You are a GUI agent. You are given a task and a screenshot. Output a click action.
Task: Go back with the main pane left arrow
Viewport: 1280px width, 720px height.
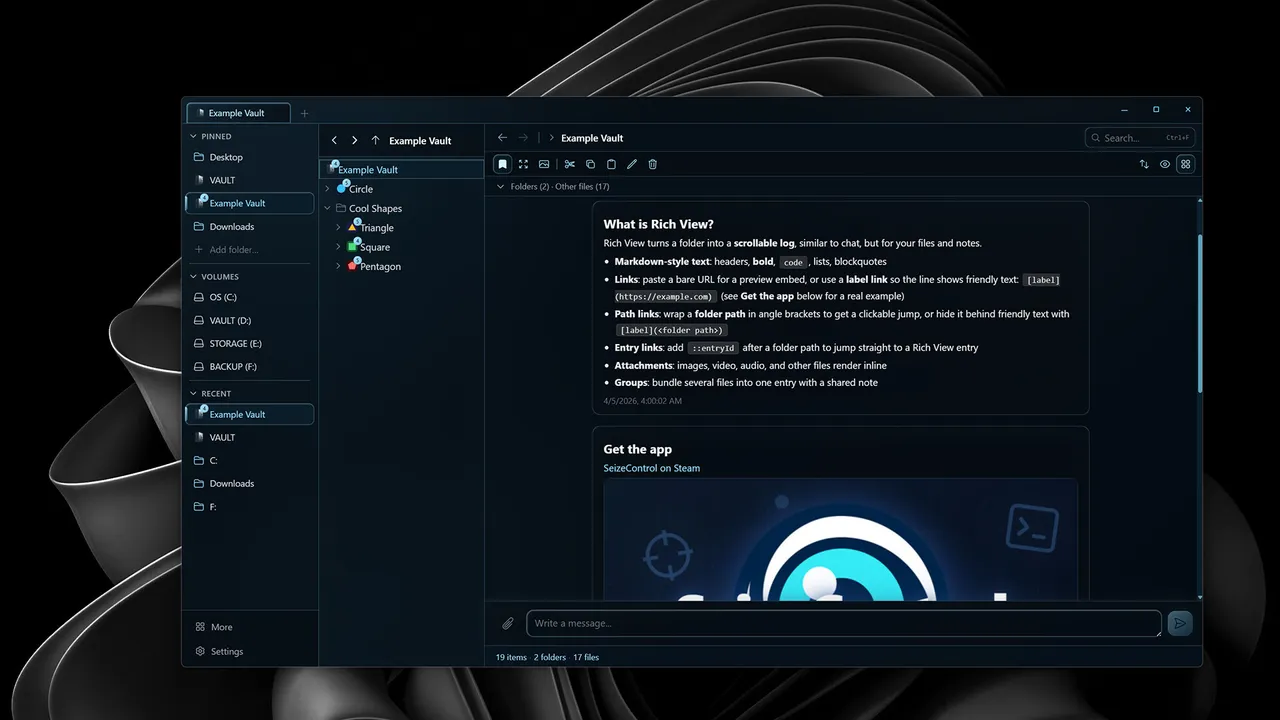pos(503,138)
